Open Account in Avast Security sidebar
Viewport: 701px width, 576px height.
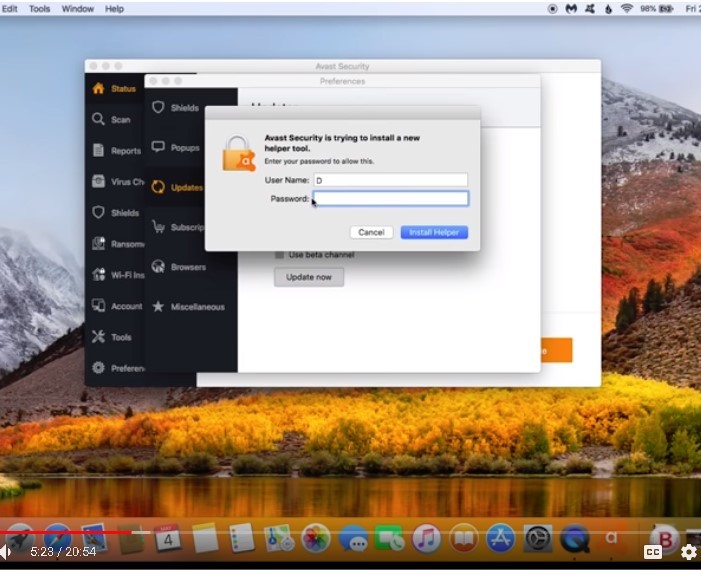click(117, 306)
